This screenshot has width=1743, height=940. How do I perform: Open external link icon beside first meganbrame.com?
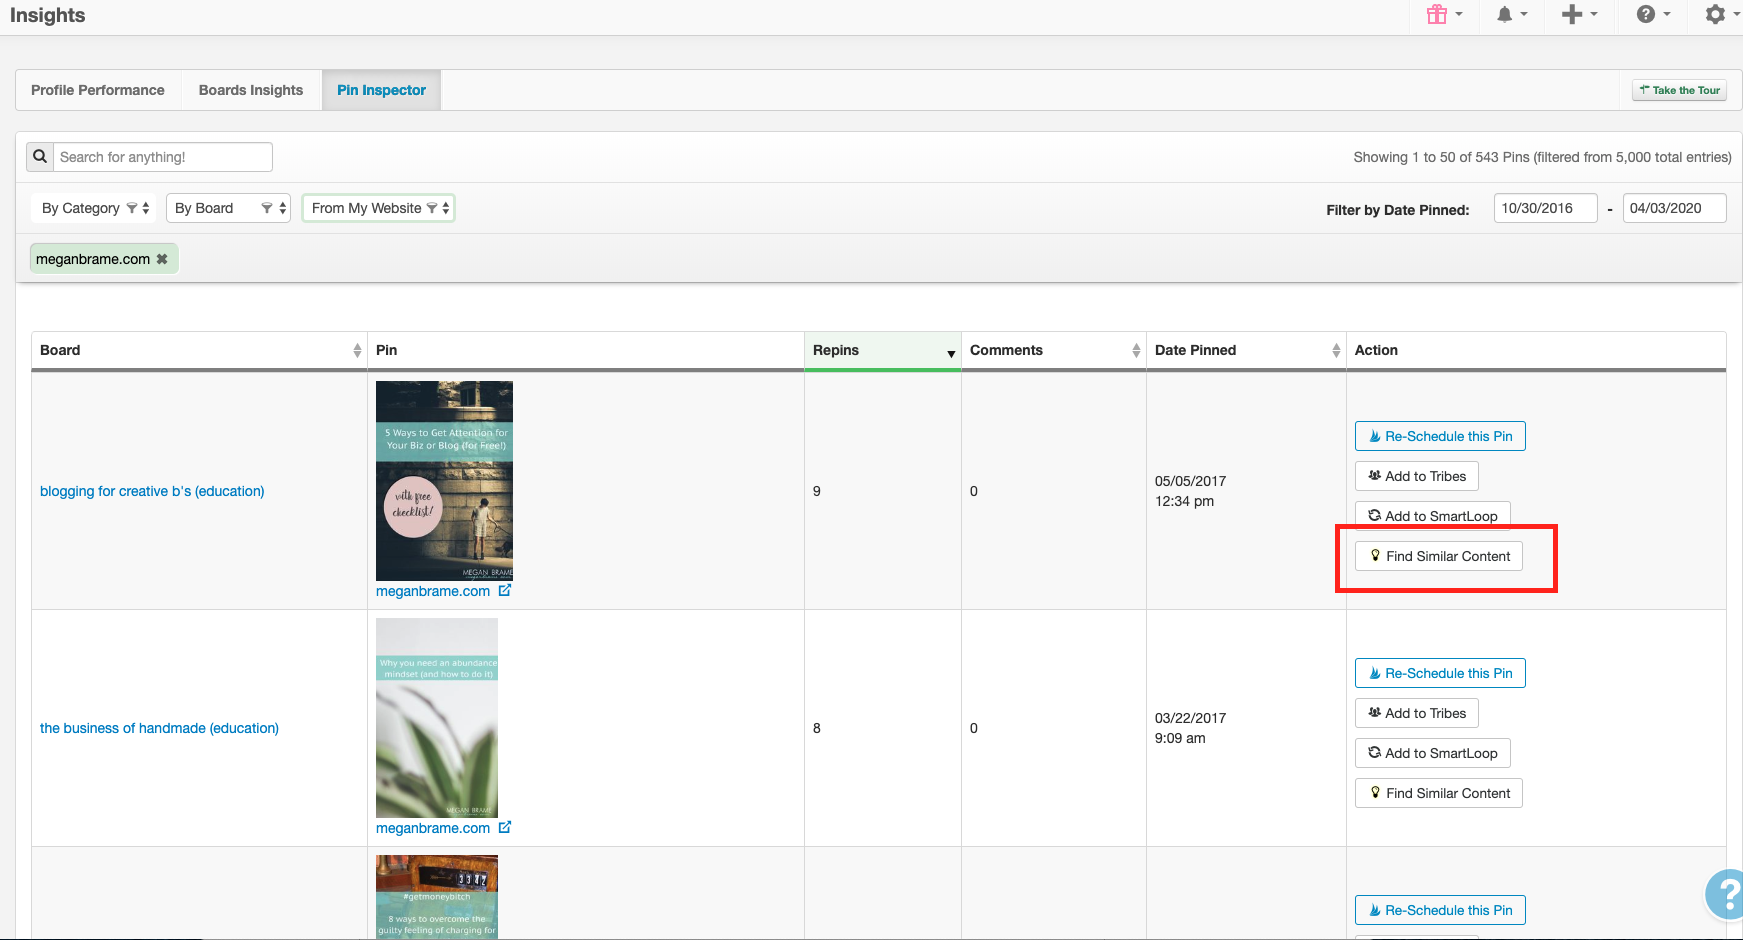(x=505, y=590)
